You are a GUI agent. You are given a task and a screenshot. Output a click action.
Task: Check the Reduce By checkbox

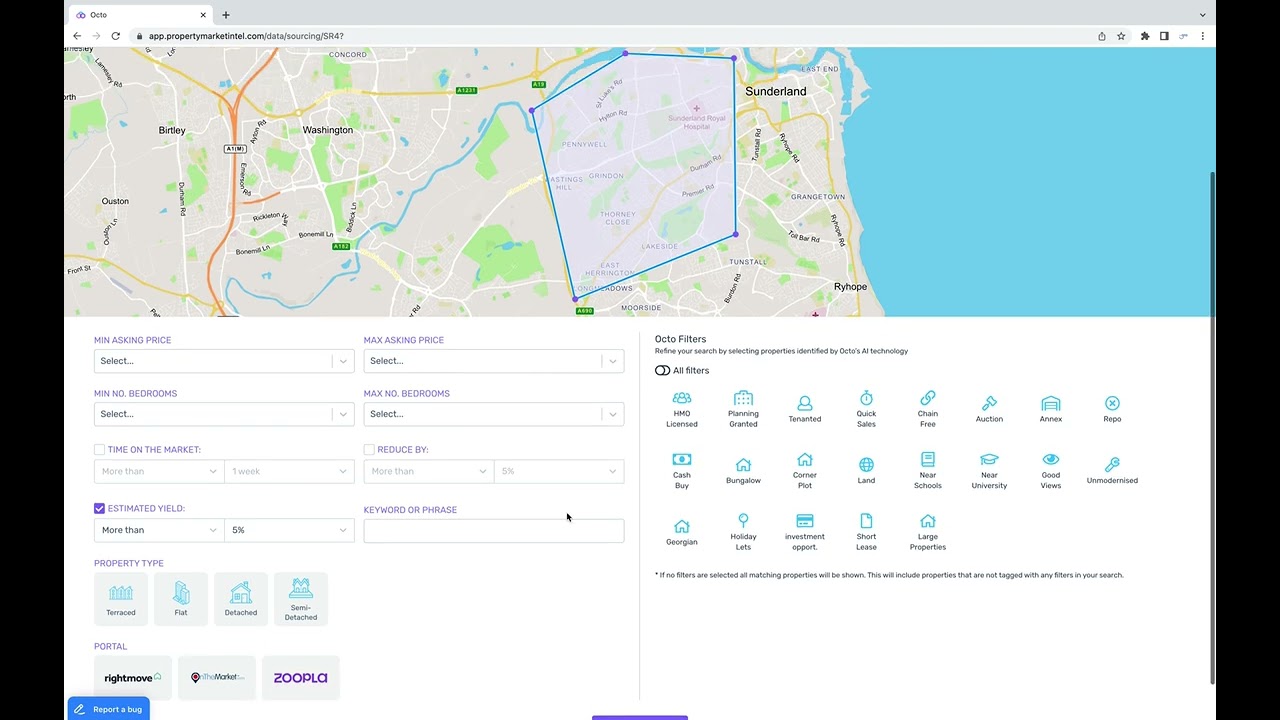pyautogui.click(x=369, y=449)
